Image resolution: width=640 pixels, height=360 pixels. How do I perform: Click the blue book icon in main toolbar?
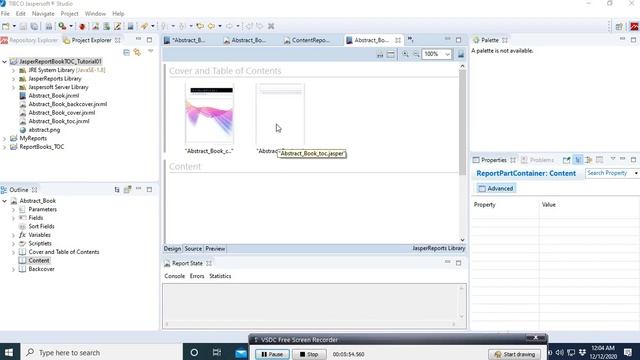pyautogui.click(x=130, y=26)
